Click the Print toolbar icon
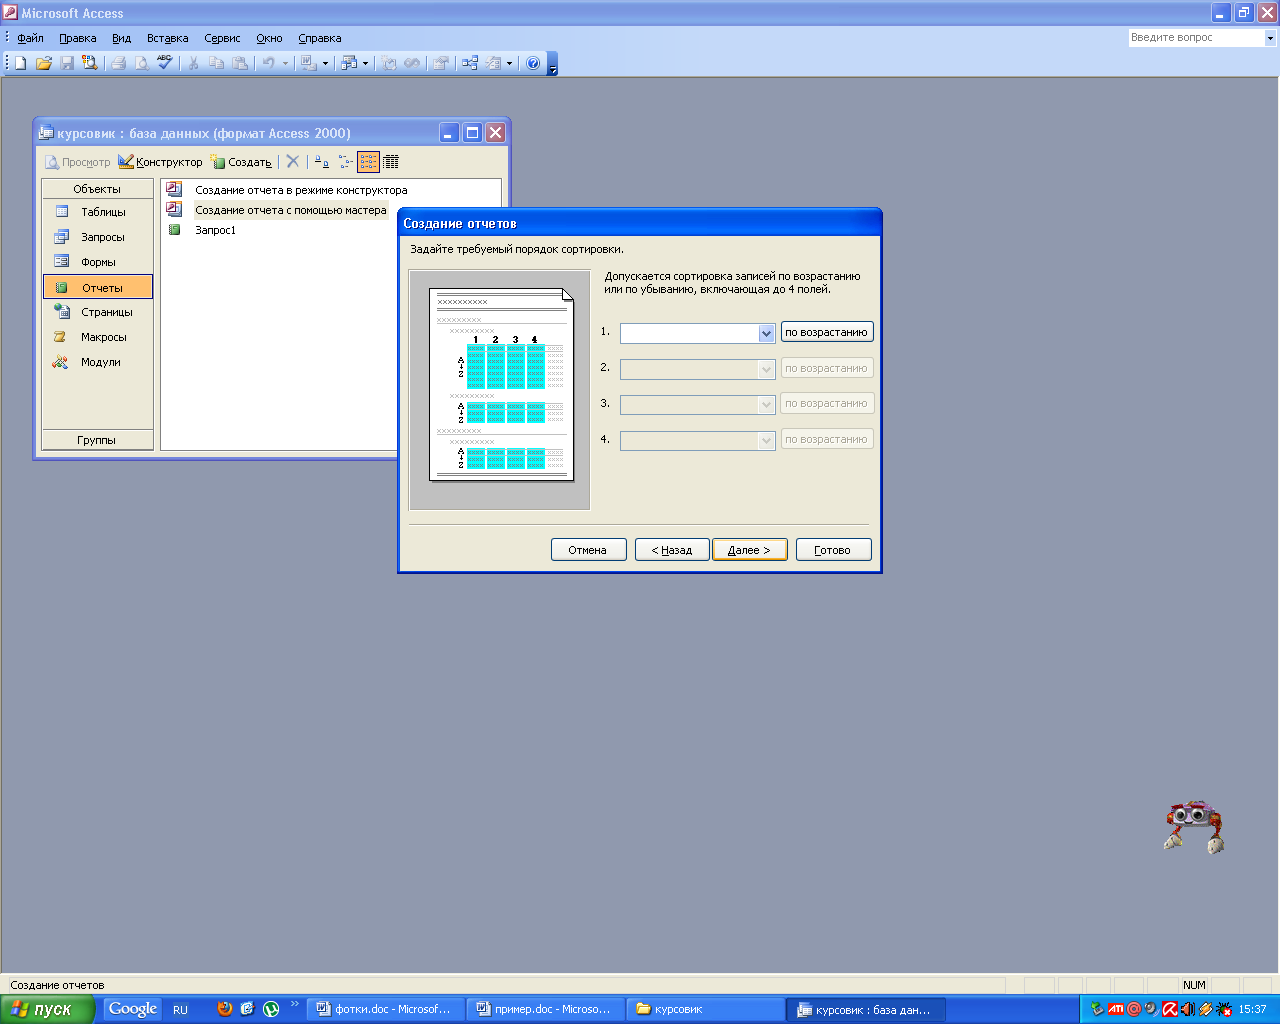Screen dimensions: 1280x1024 point(118,63)
